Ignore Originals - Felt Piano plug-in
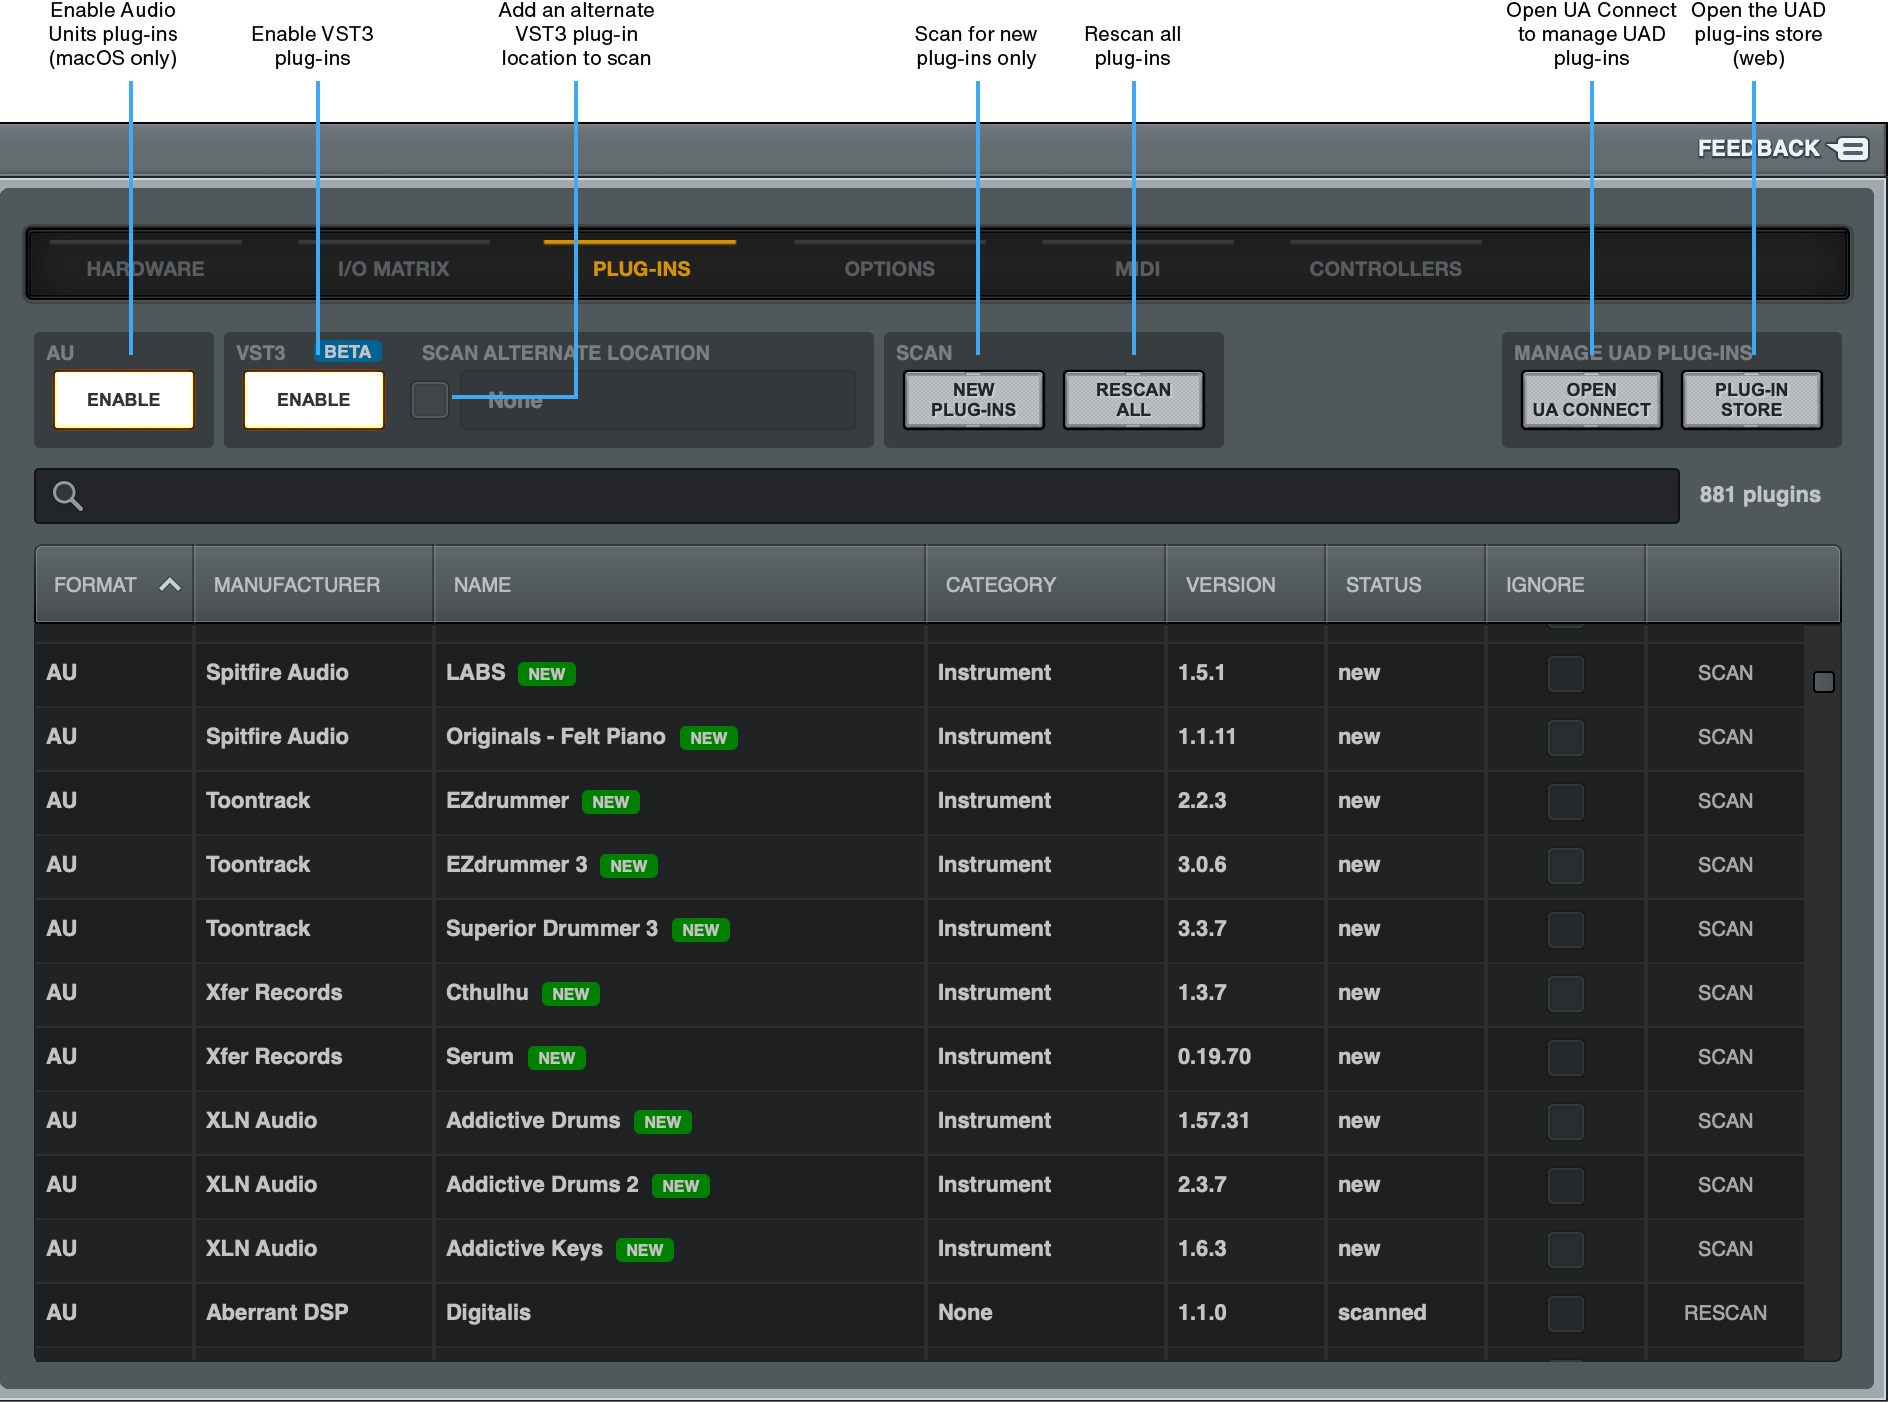1890x1402 pixels. tap(1565, 737)
